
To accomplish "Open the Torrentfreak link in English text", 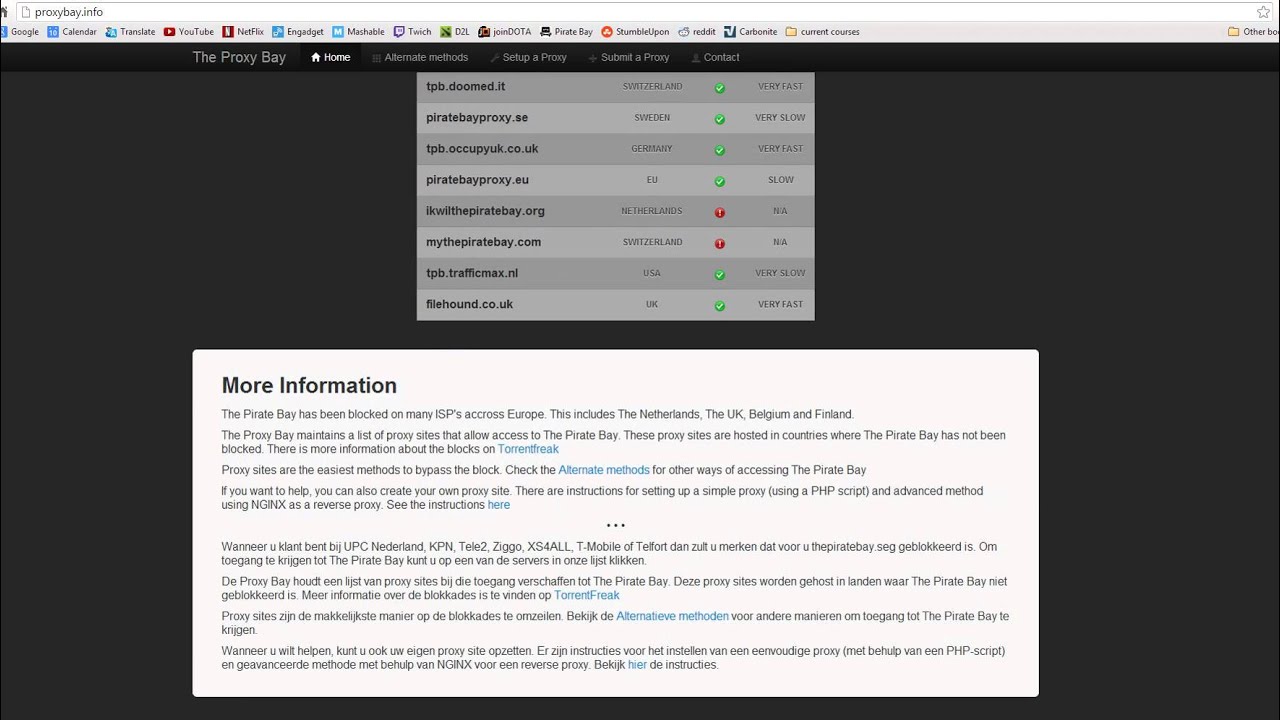I will click(528, 449).
